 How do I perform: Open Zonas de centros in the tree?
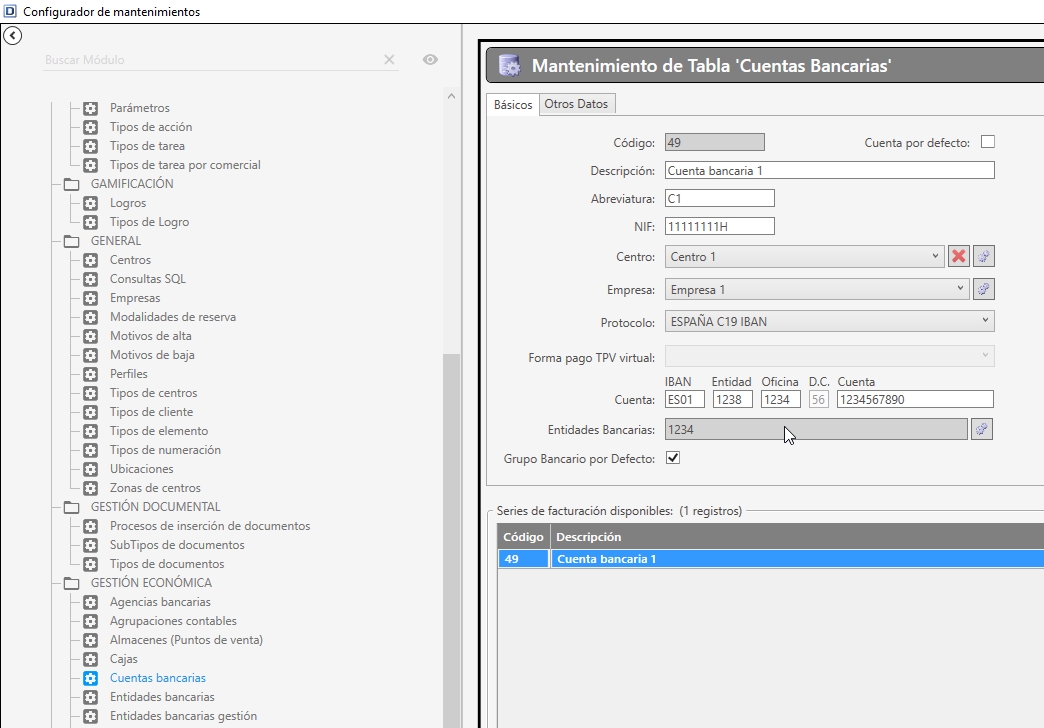click(x=155, y=488)
